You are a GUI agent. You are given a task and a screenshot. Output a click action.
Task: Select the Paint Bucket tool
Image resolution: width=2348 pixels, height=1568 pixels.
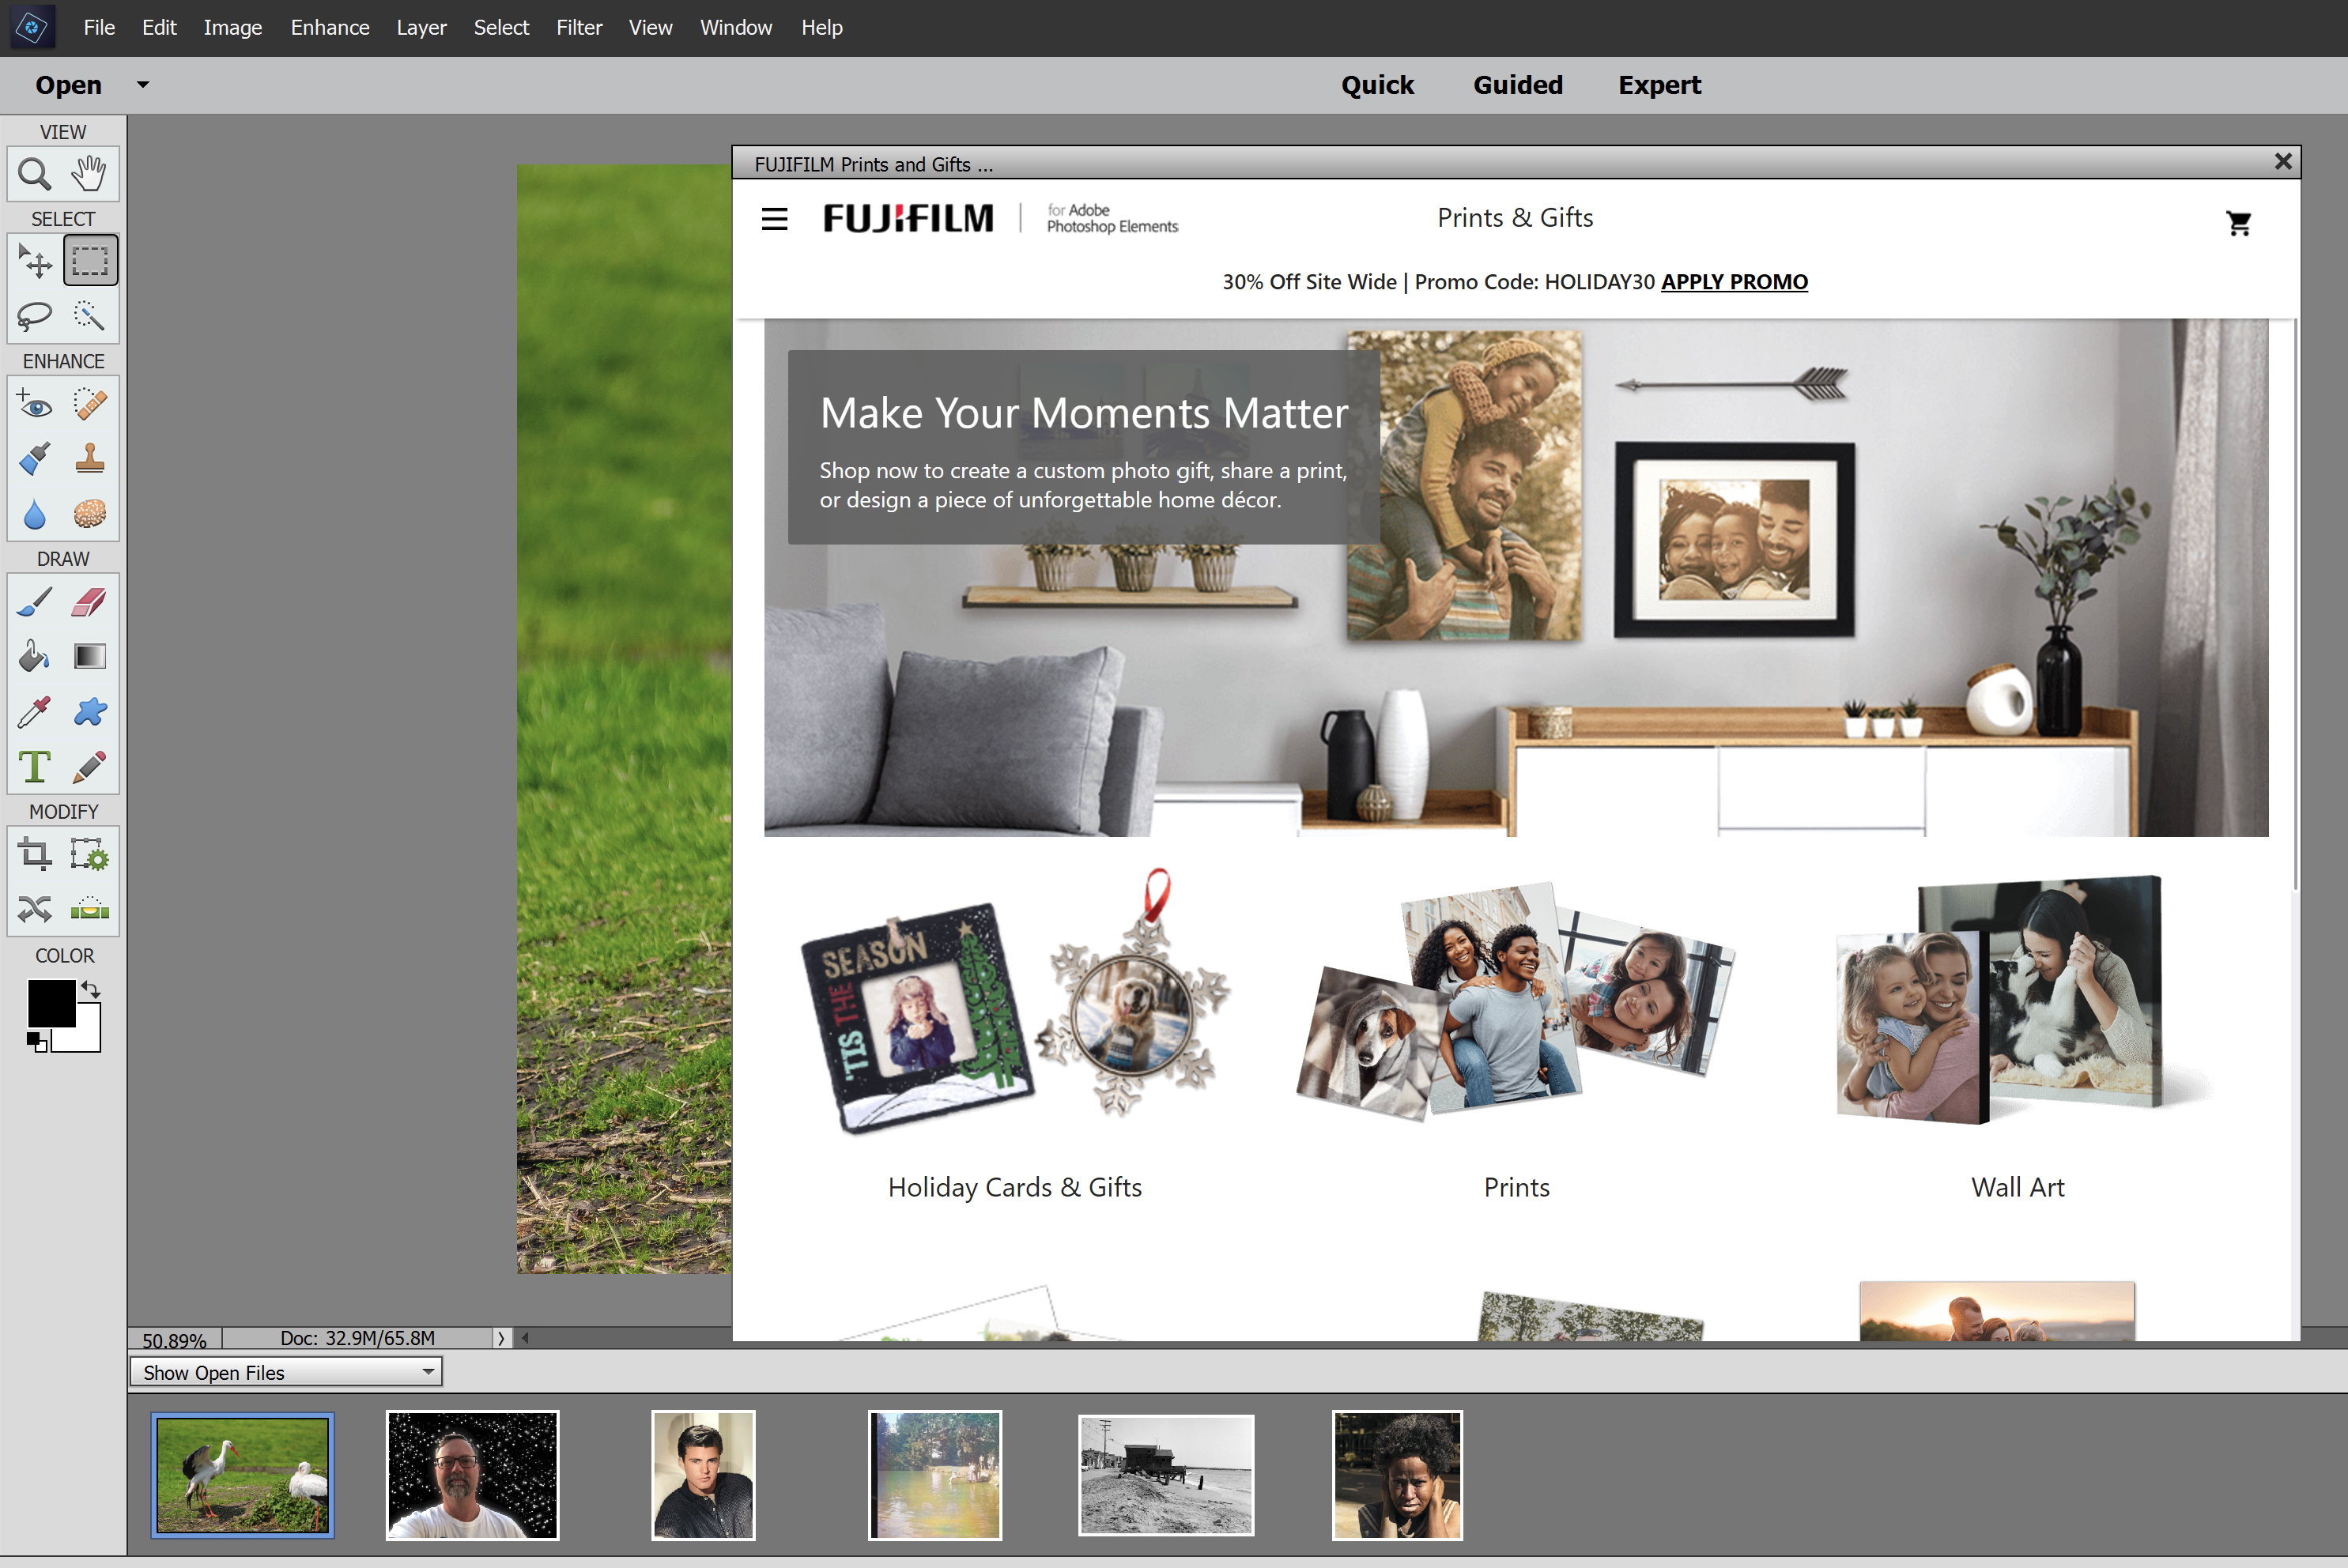[x=35, y=657]
